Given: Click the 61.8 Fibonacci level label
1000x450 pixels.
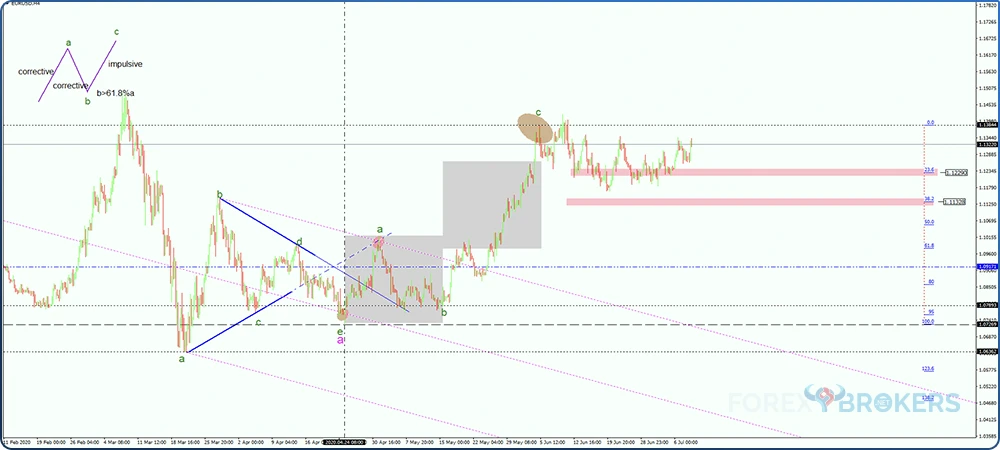Looking at the screenshot, I should pos(929,245).
